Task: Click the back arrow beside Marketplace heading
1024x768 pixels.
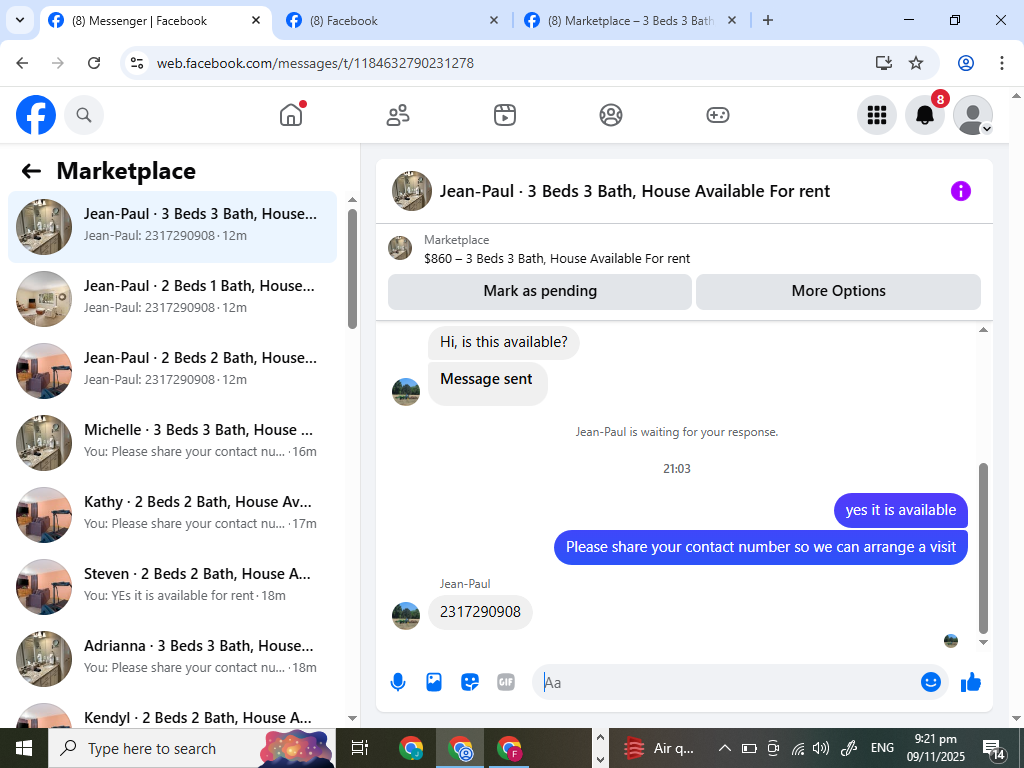Action: [31, 171]
